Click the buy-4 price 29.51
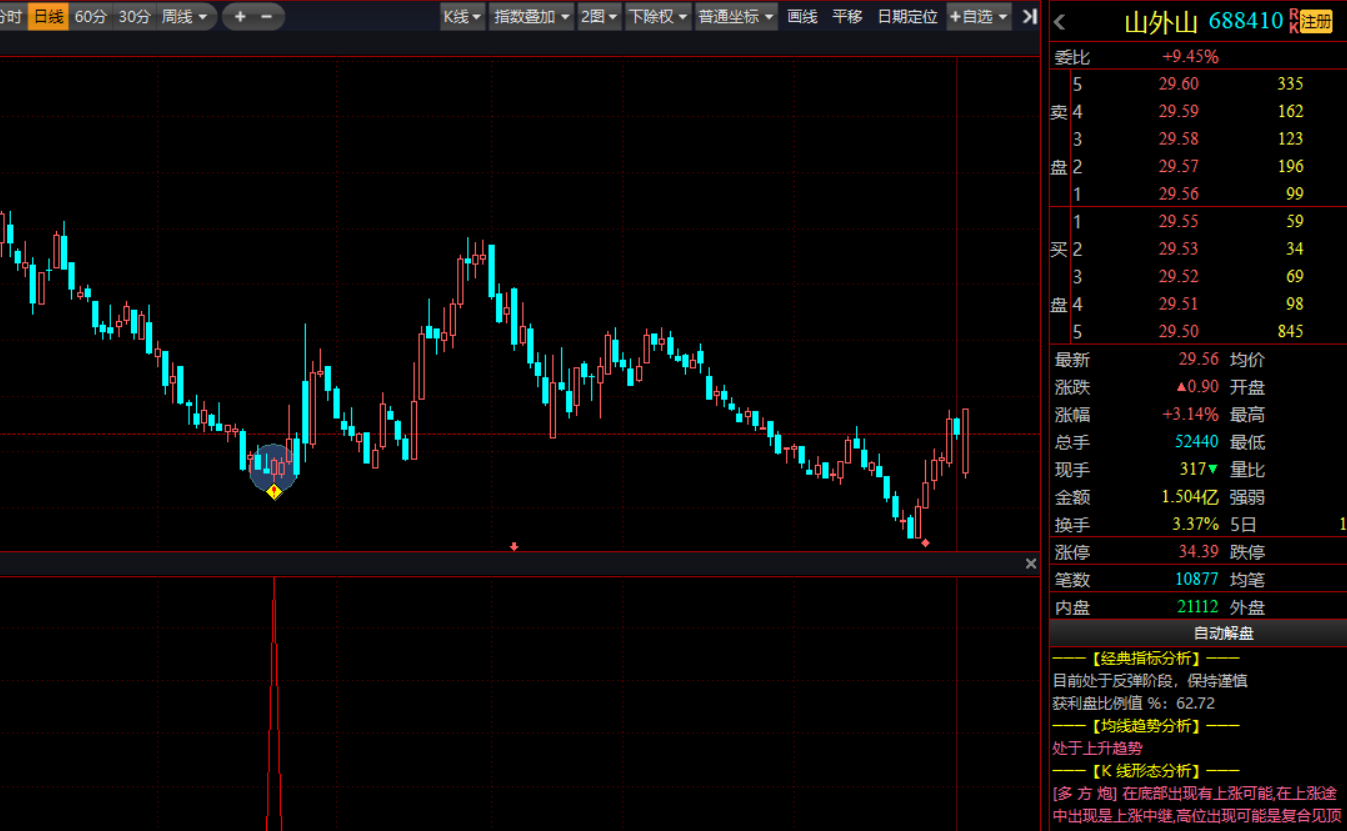Viewport: 1347px width, 831px height. coord(1178,304)
